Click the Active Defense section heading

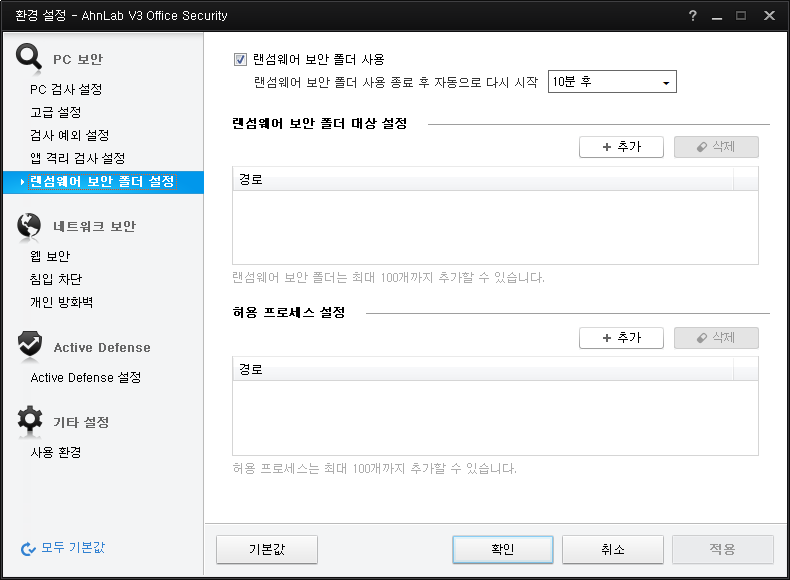coord(102,348)
